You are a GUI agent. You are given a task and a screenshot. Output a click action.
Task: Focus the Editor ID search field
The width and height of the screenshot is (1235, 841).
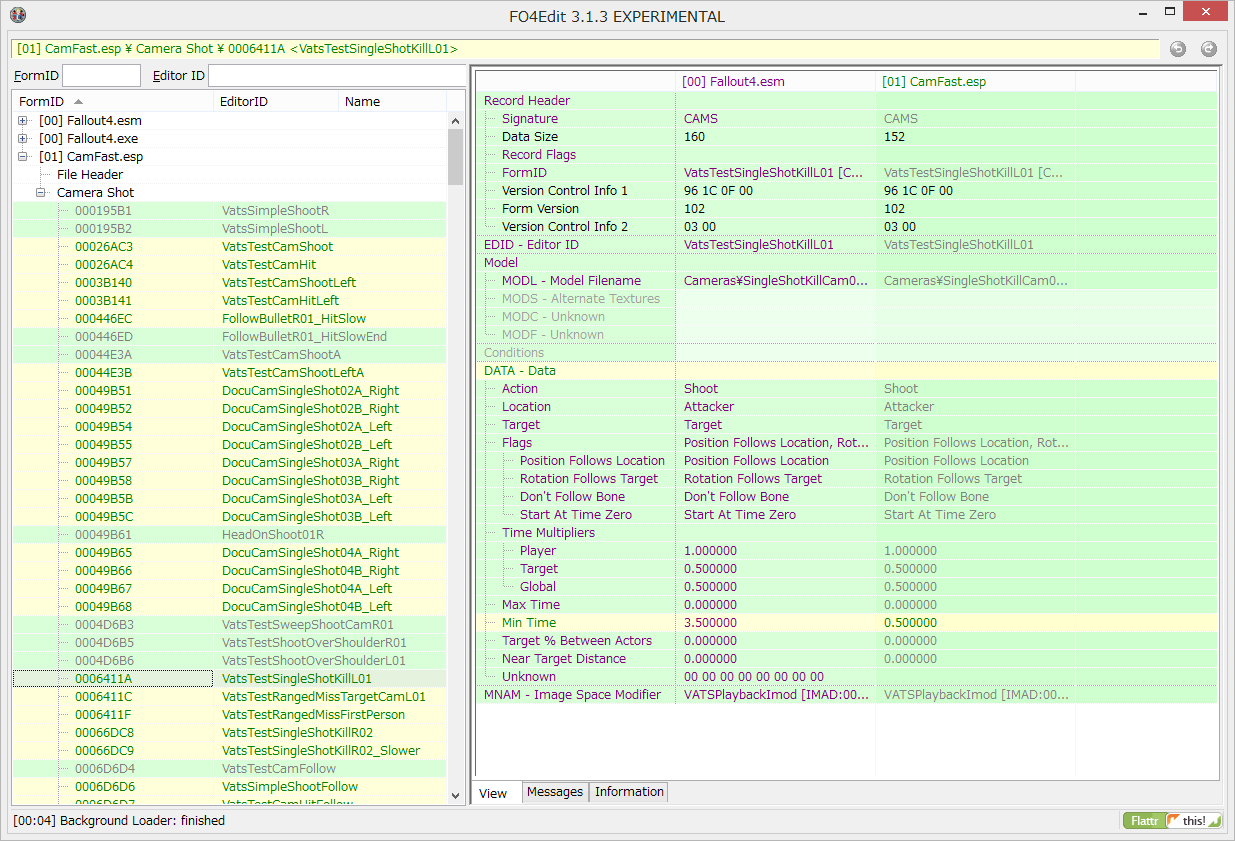[337, 76]
